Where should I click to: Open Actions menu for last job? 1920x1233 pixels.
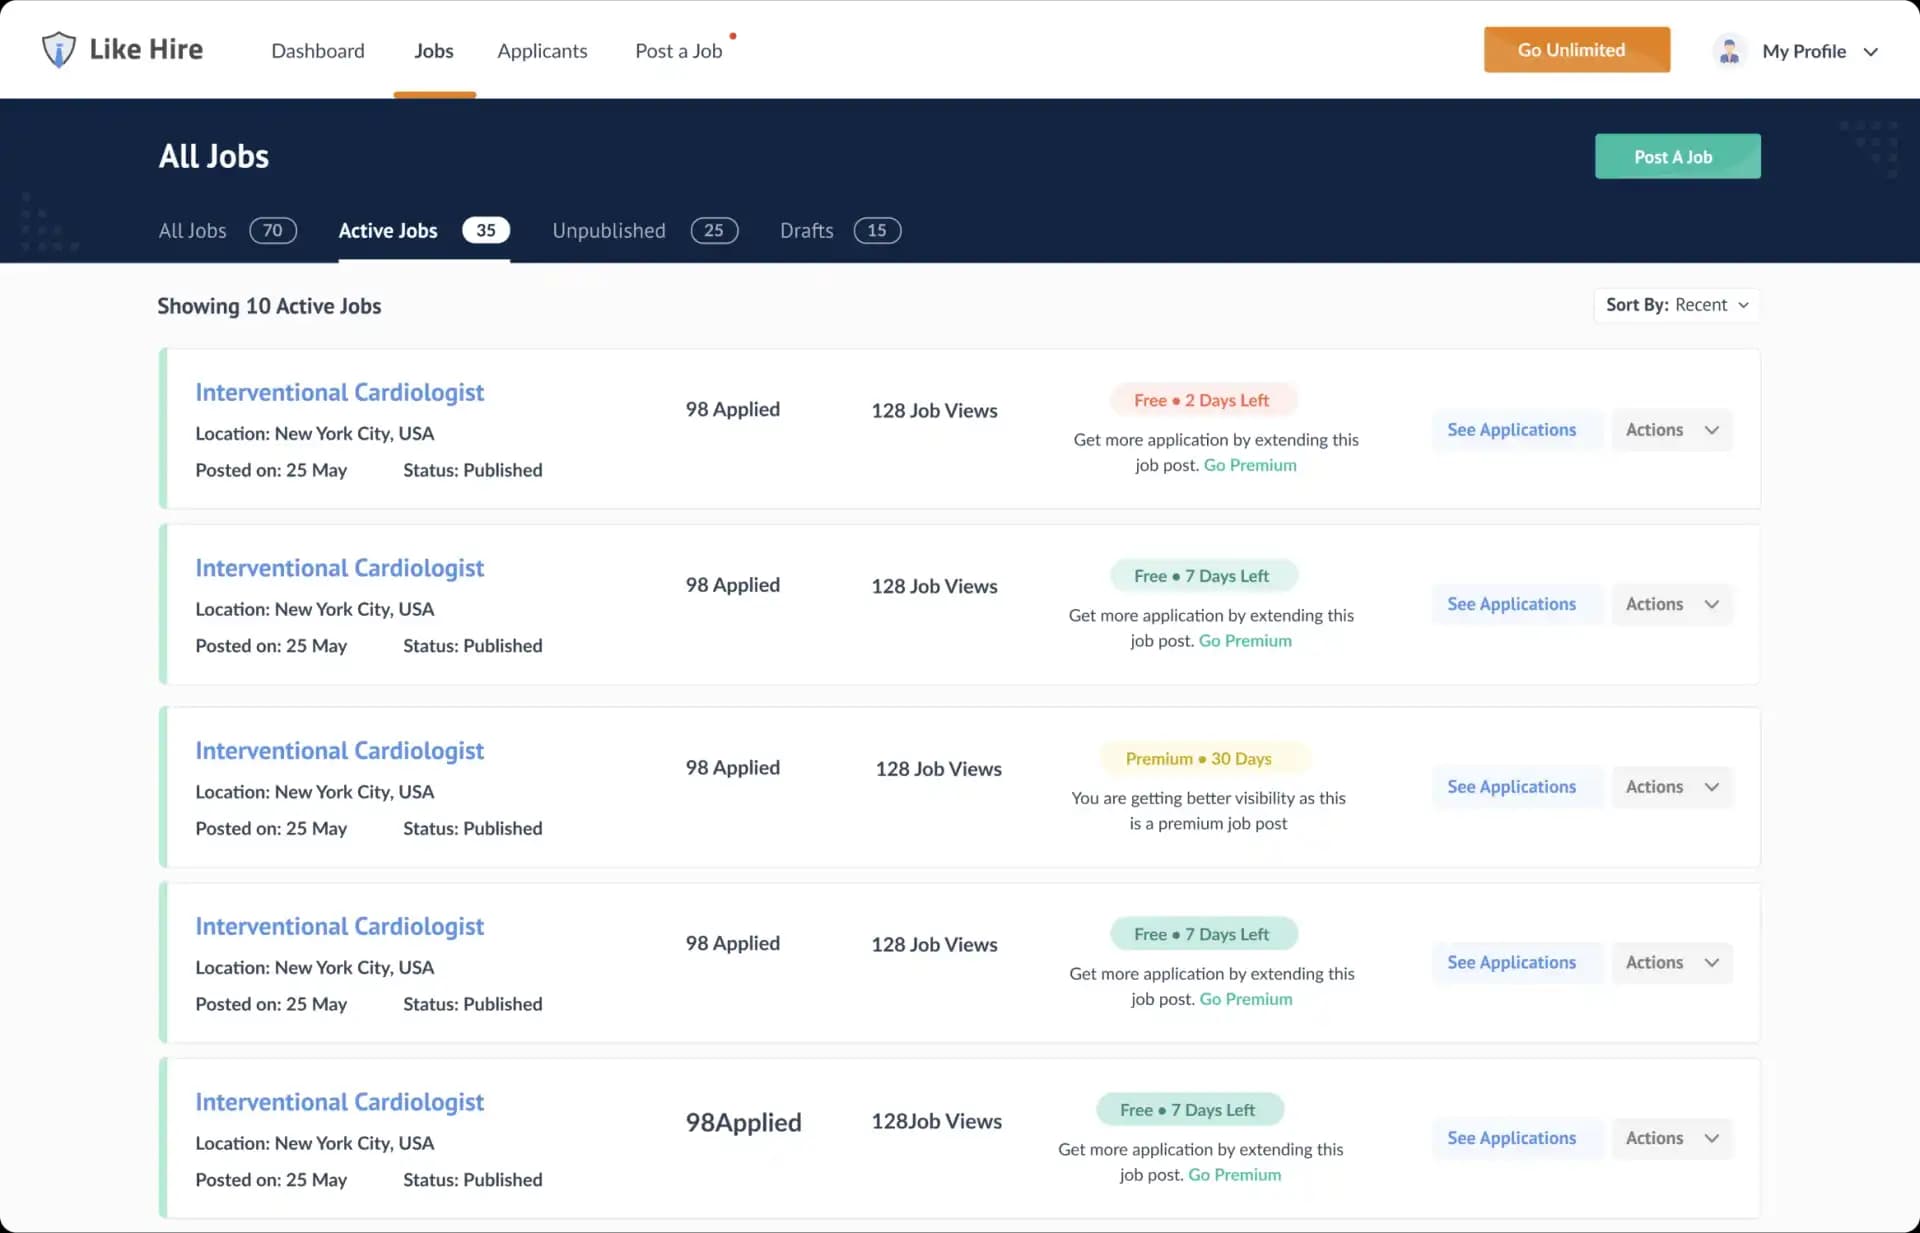click(1671, 1138)
